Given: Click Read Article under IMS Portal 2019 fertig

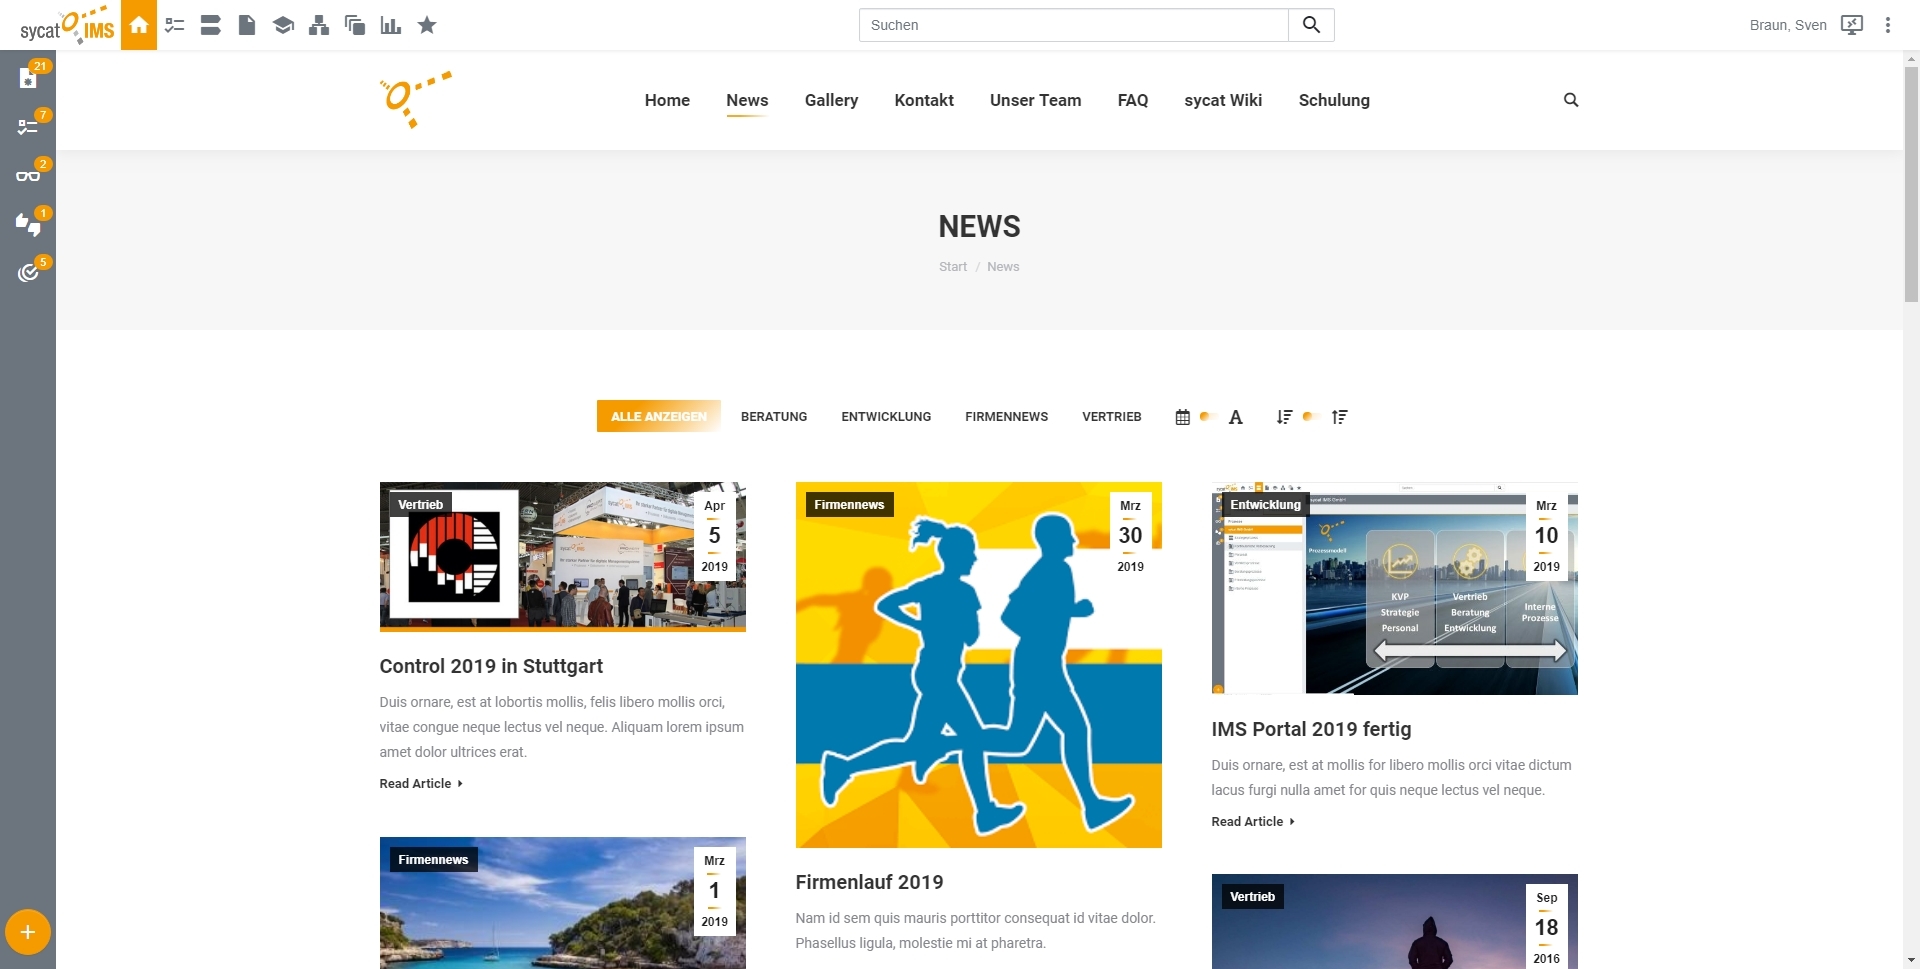Looking at the screenshot, I should [x=1253, y=822].
